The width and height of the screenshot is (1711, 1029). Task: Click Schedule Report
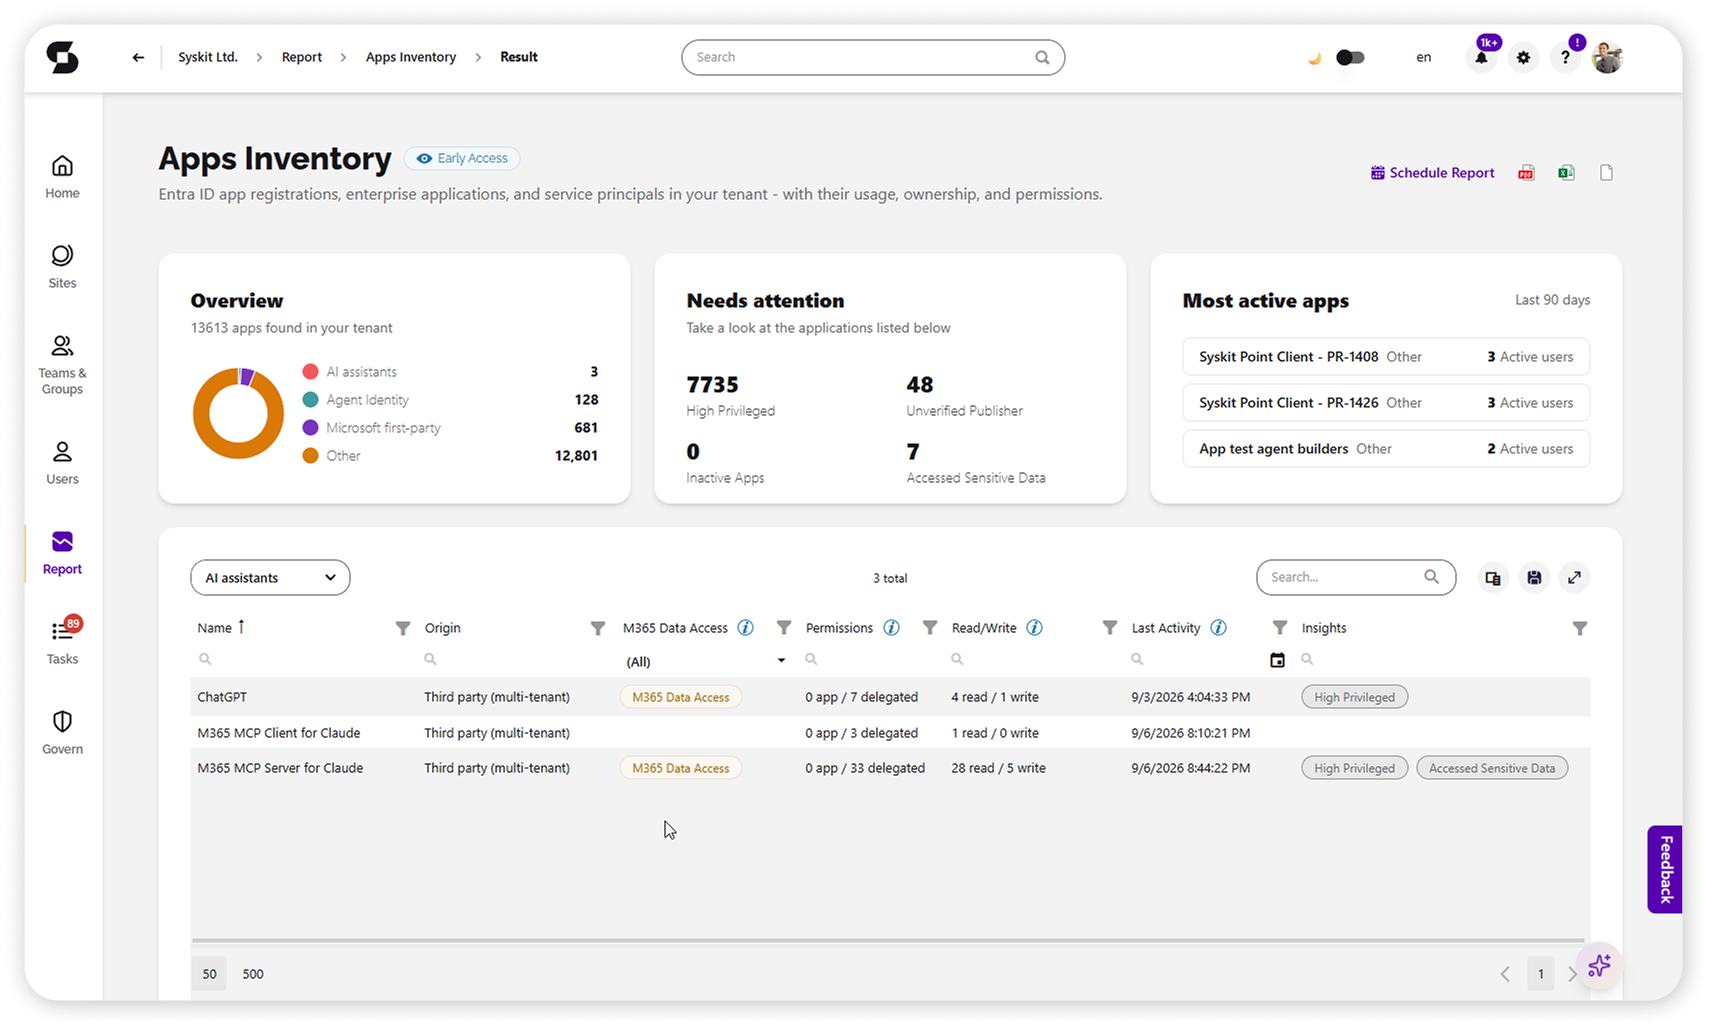point(1432,173)
